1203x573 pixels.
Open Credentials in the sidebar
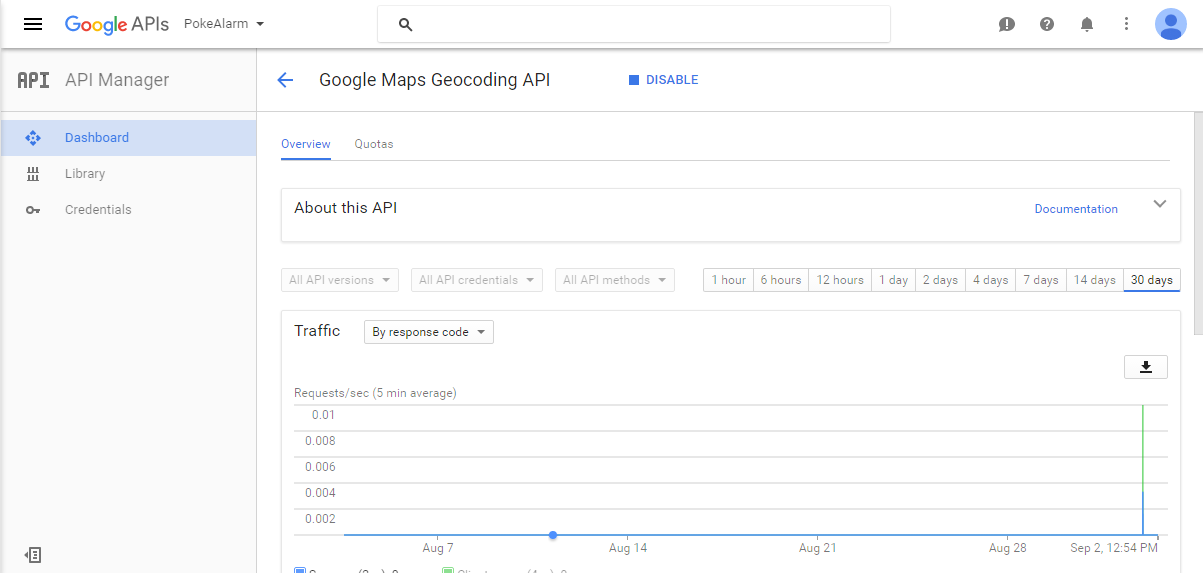click(128, 210)
